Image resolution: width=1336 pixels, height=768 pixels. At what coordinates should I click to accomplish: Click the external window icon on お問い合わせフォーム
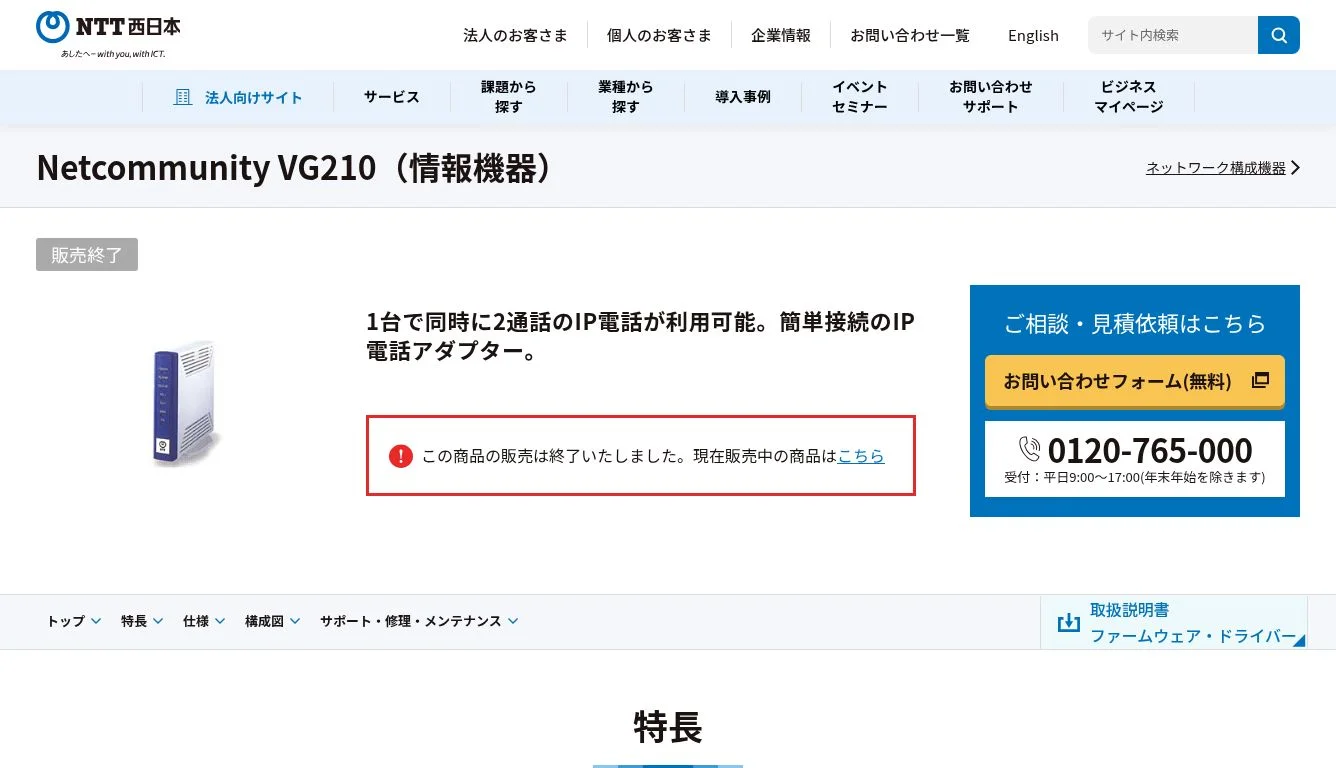coord(1260,380)
